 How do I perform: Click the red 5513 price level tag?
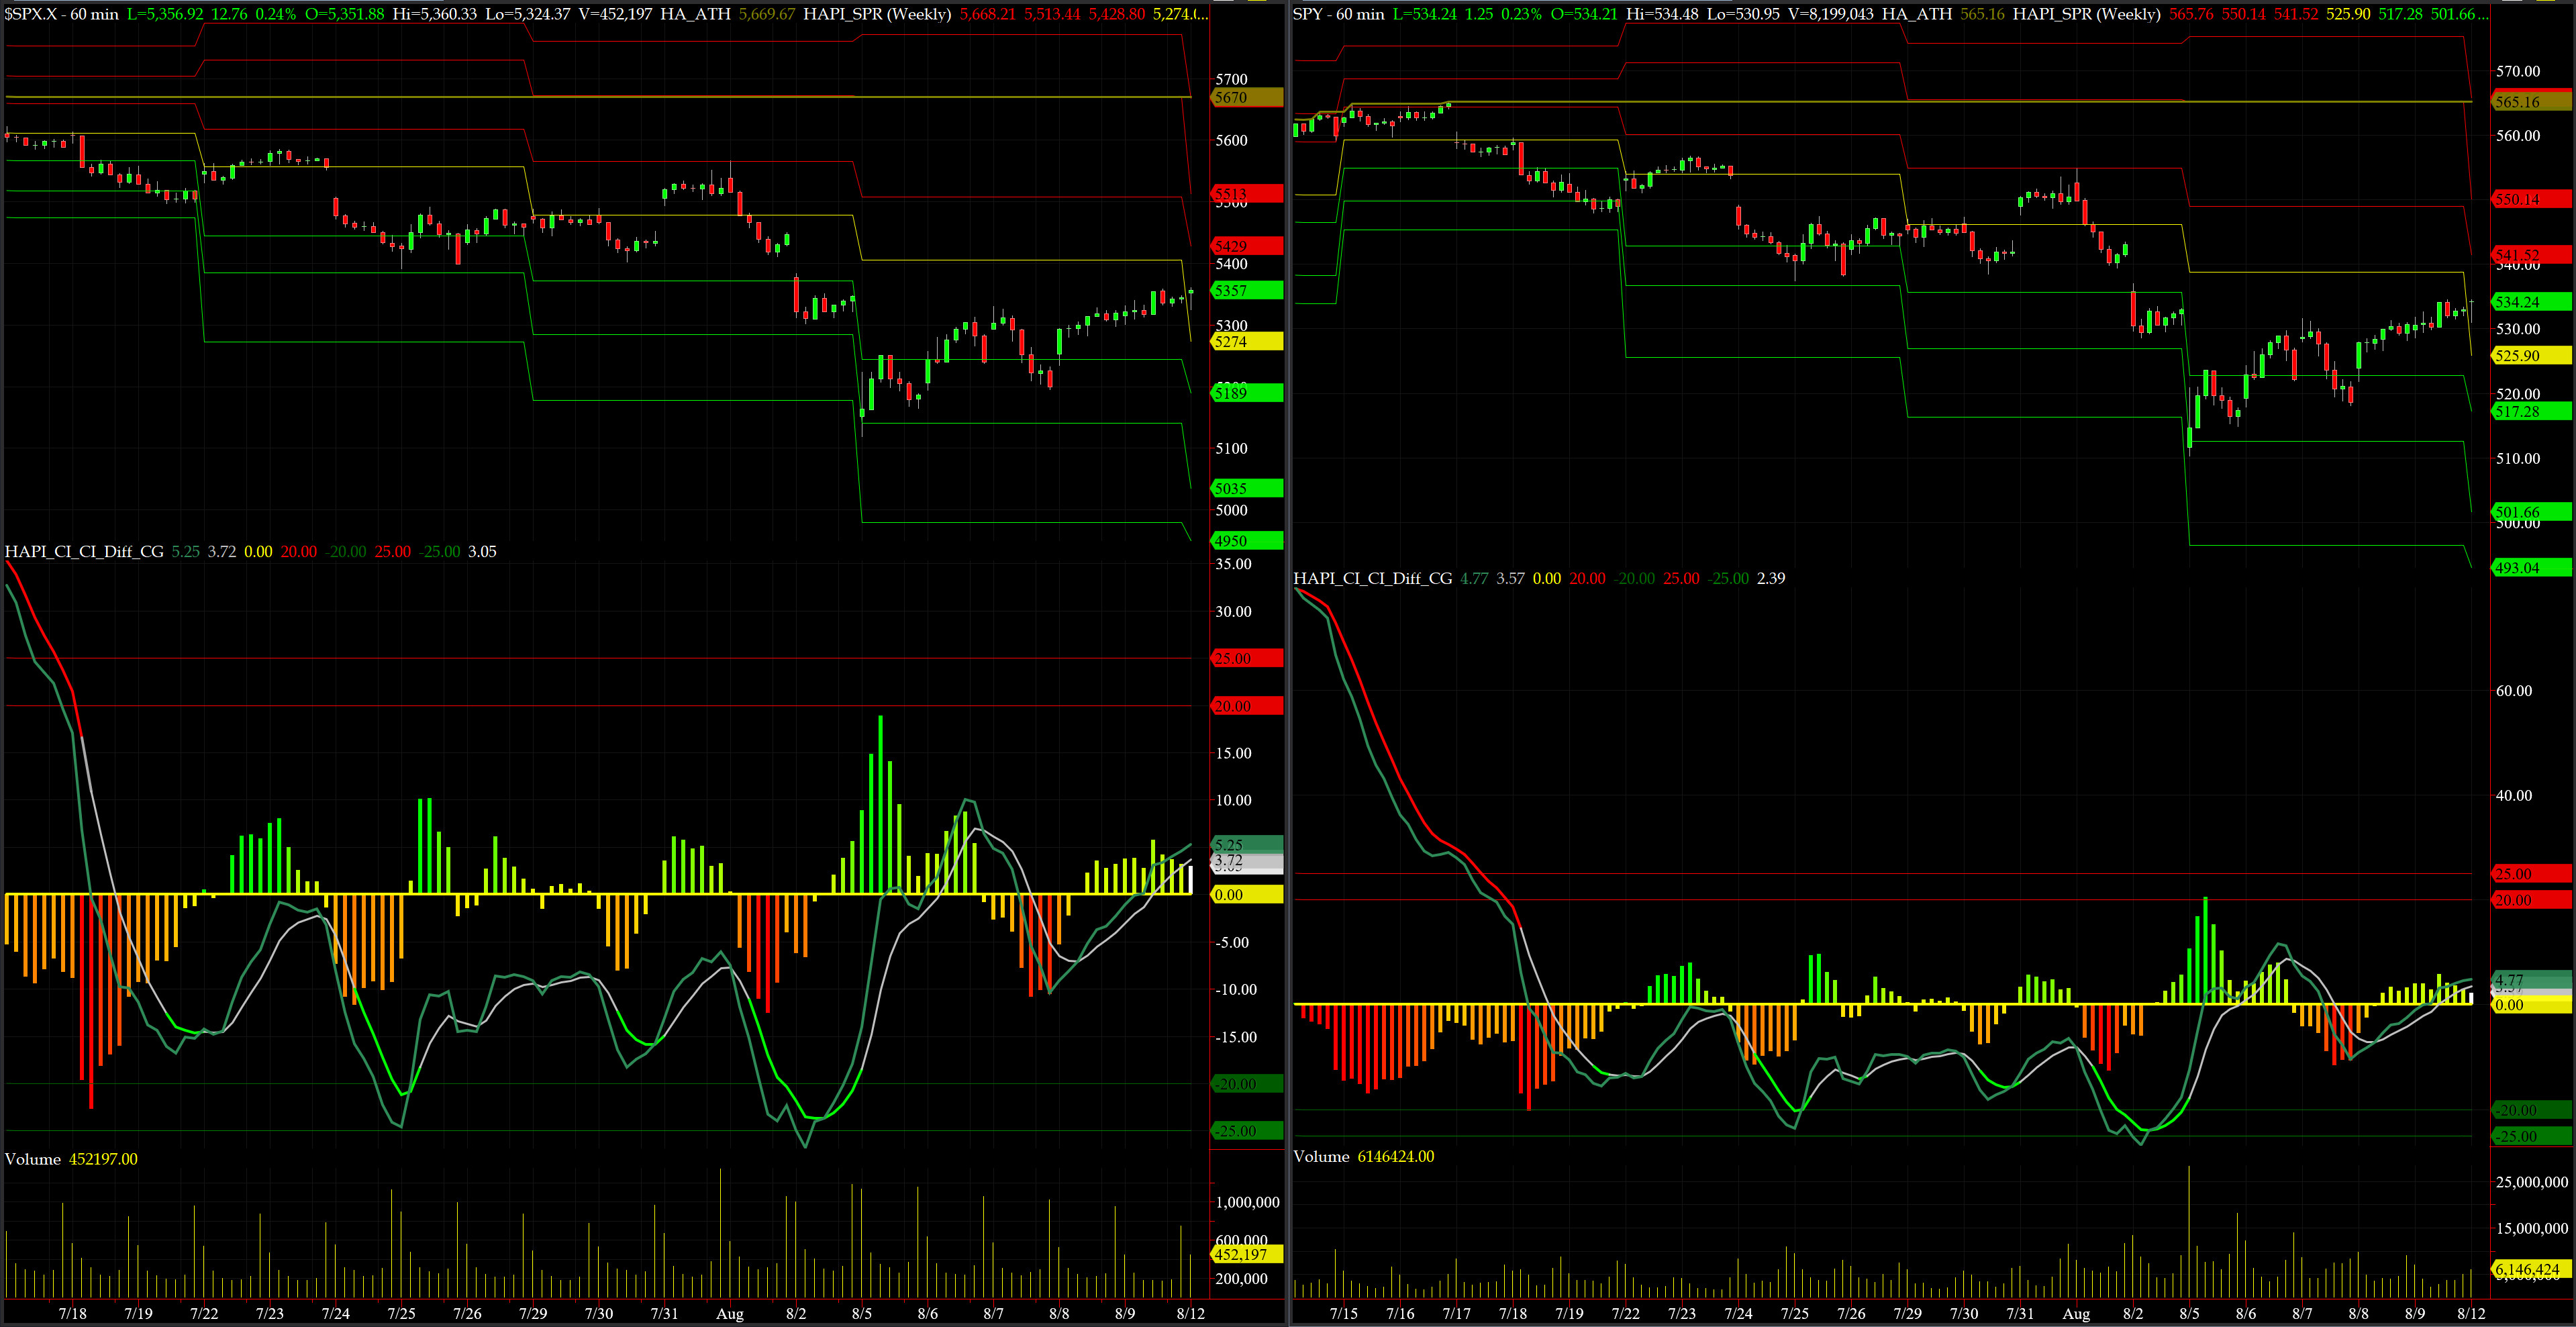point(1246,194)
